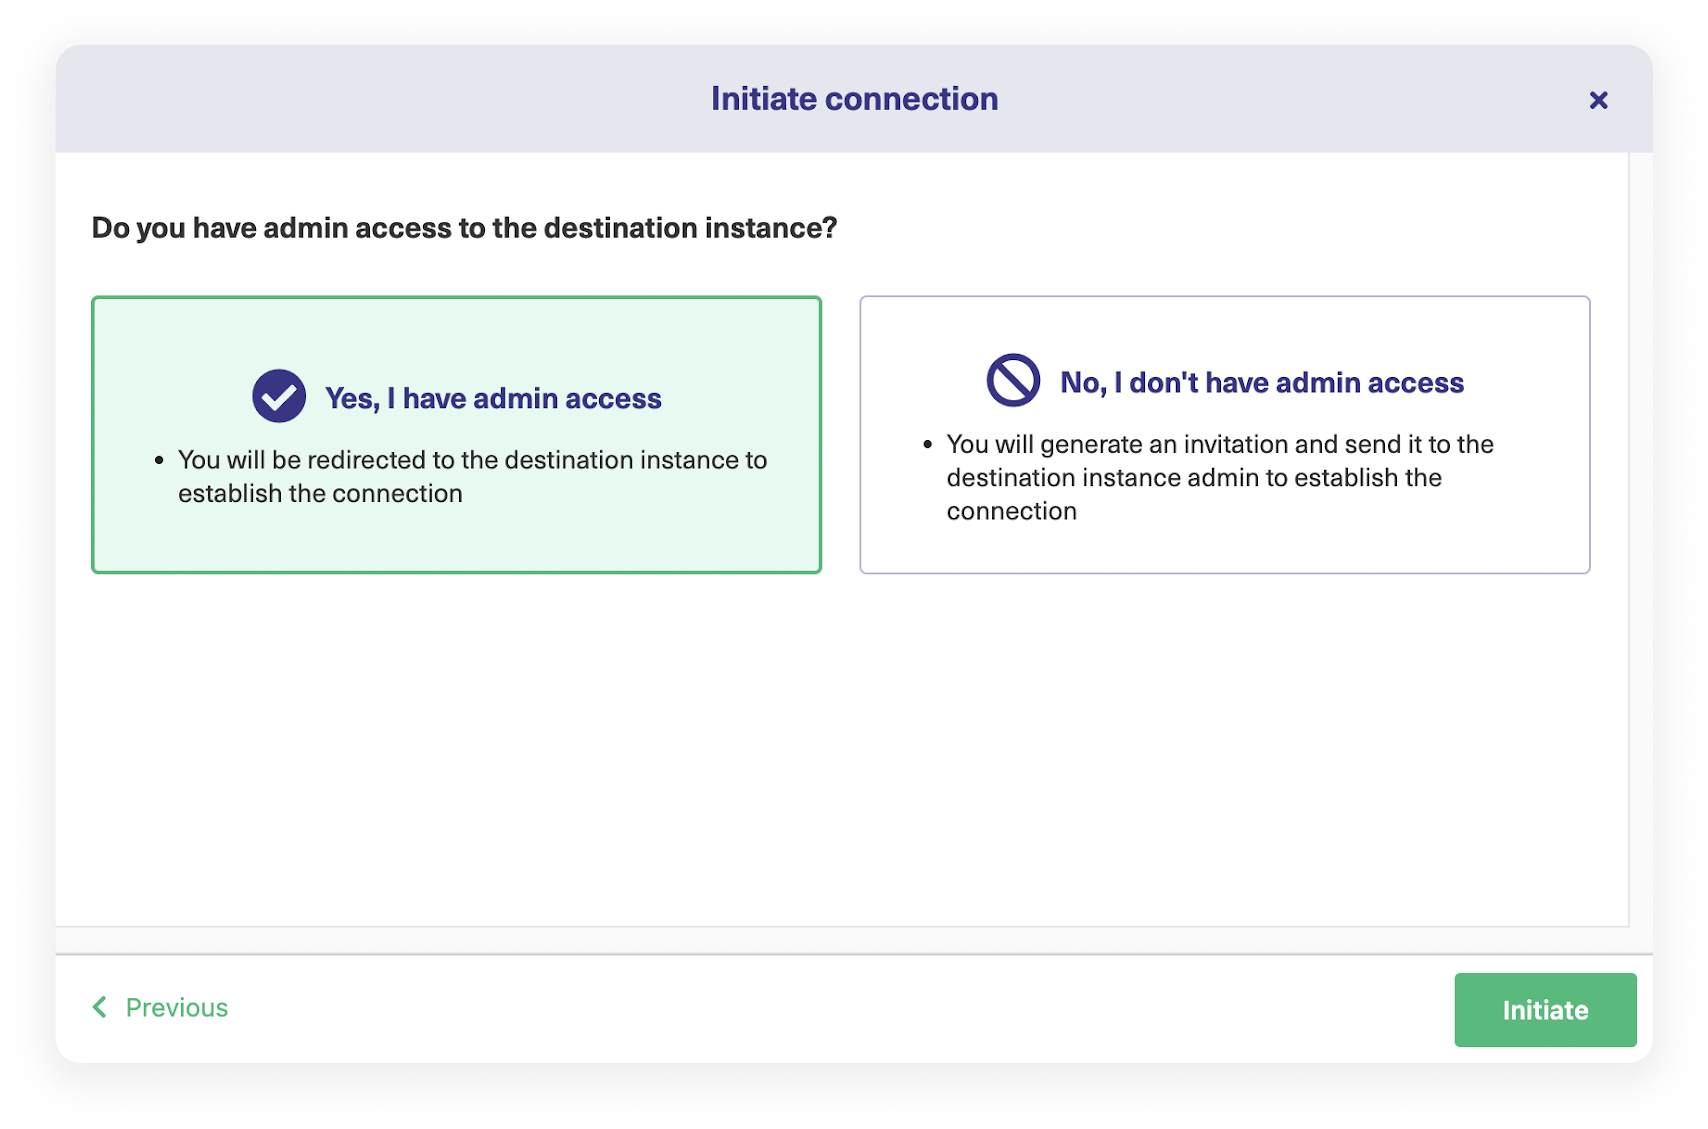Click the 'Initiate connection' title bar
Image resolution: width=1708 pixels, height=1129 pixels.
(854, 98)
